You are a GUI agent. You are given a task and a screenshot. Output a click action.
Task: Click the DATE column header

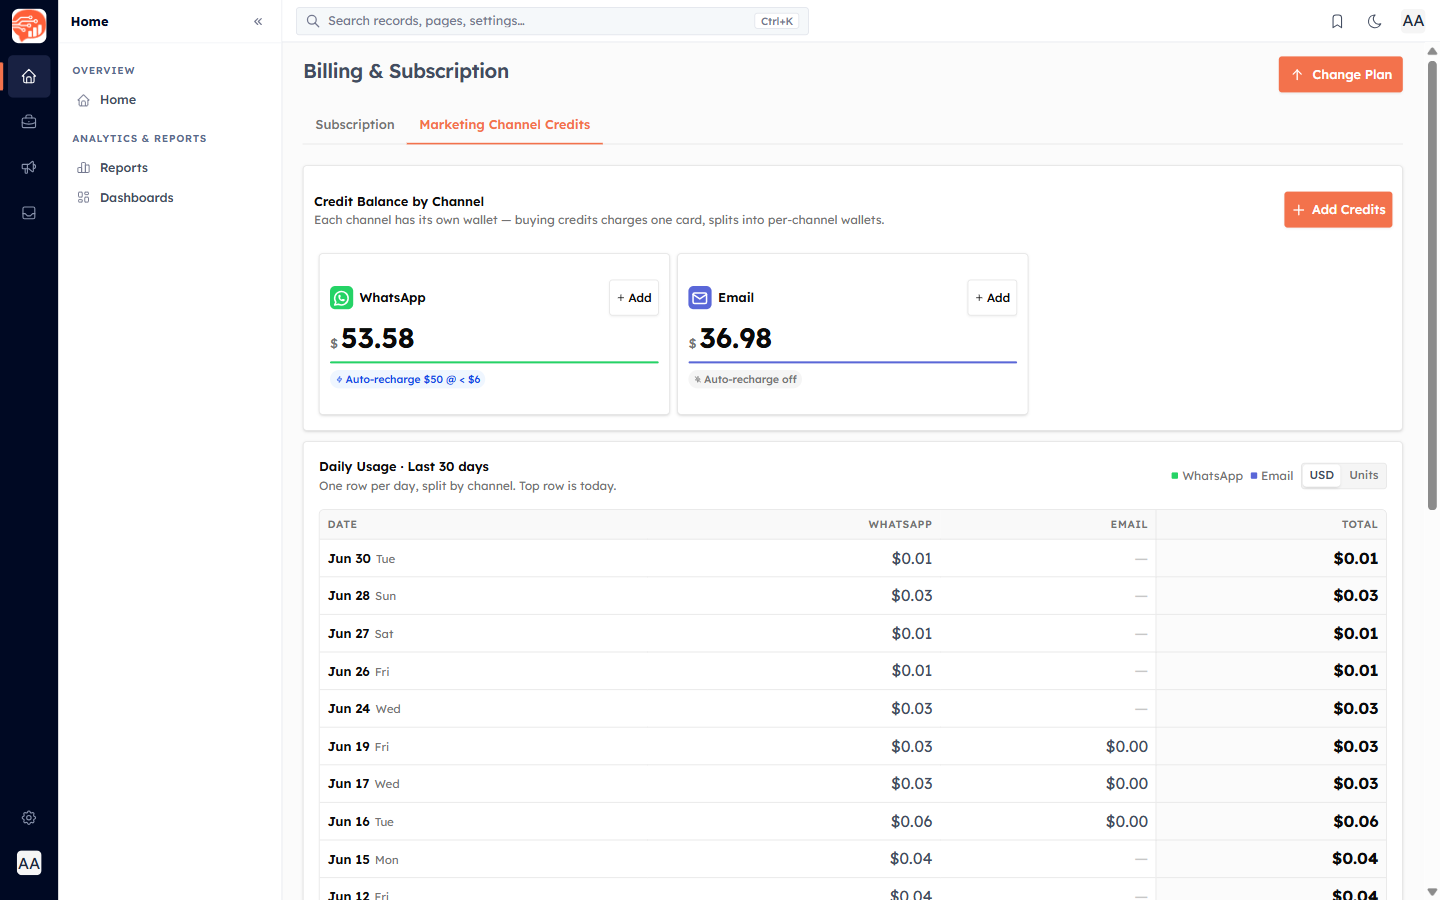[342, 525]
